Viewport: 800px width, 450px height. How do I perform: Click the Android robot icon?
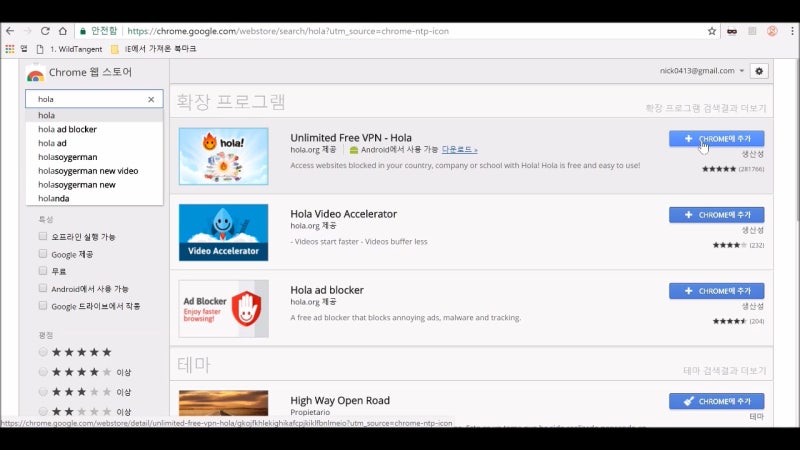pos(354,150)
